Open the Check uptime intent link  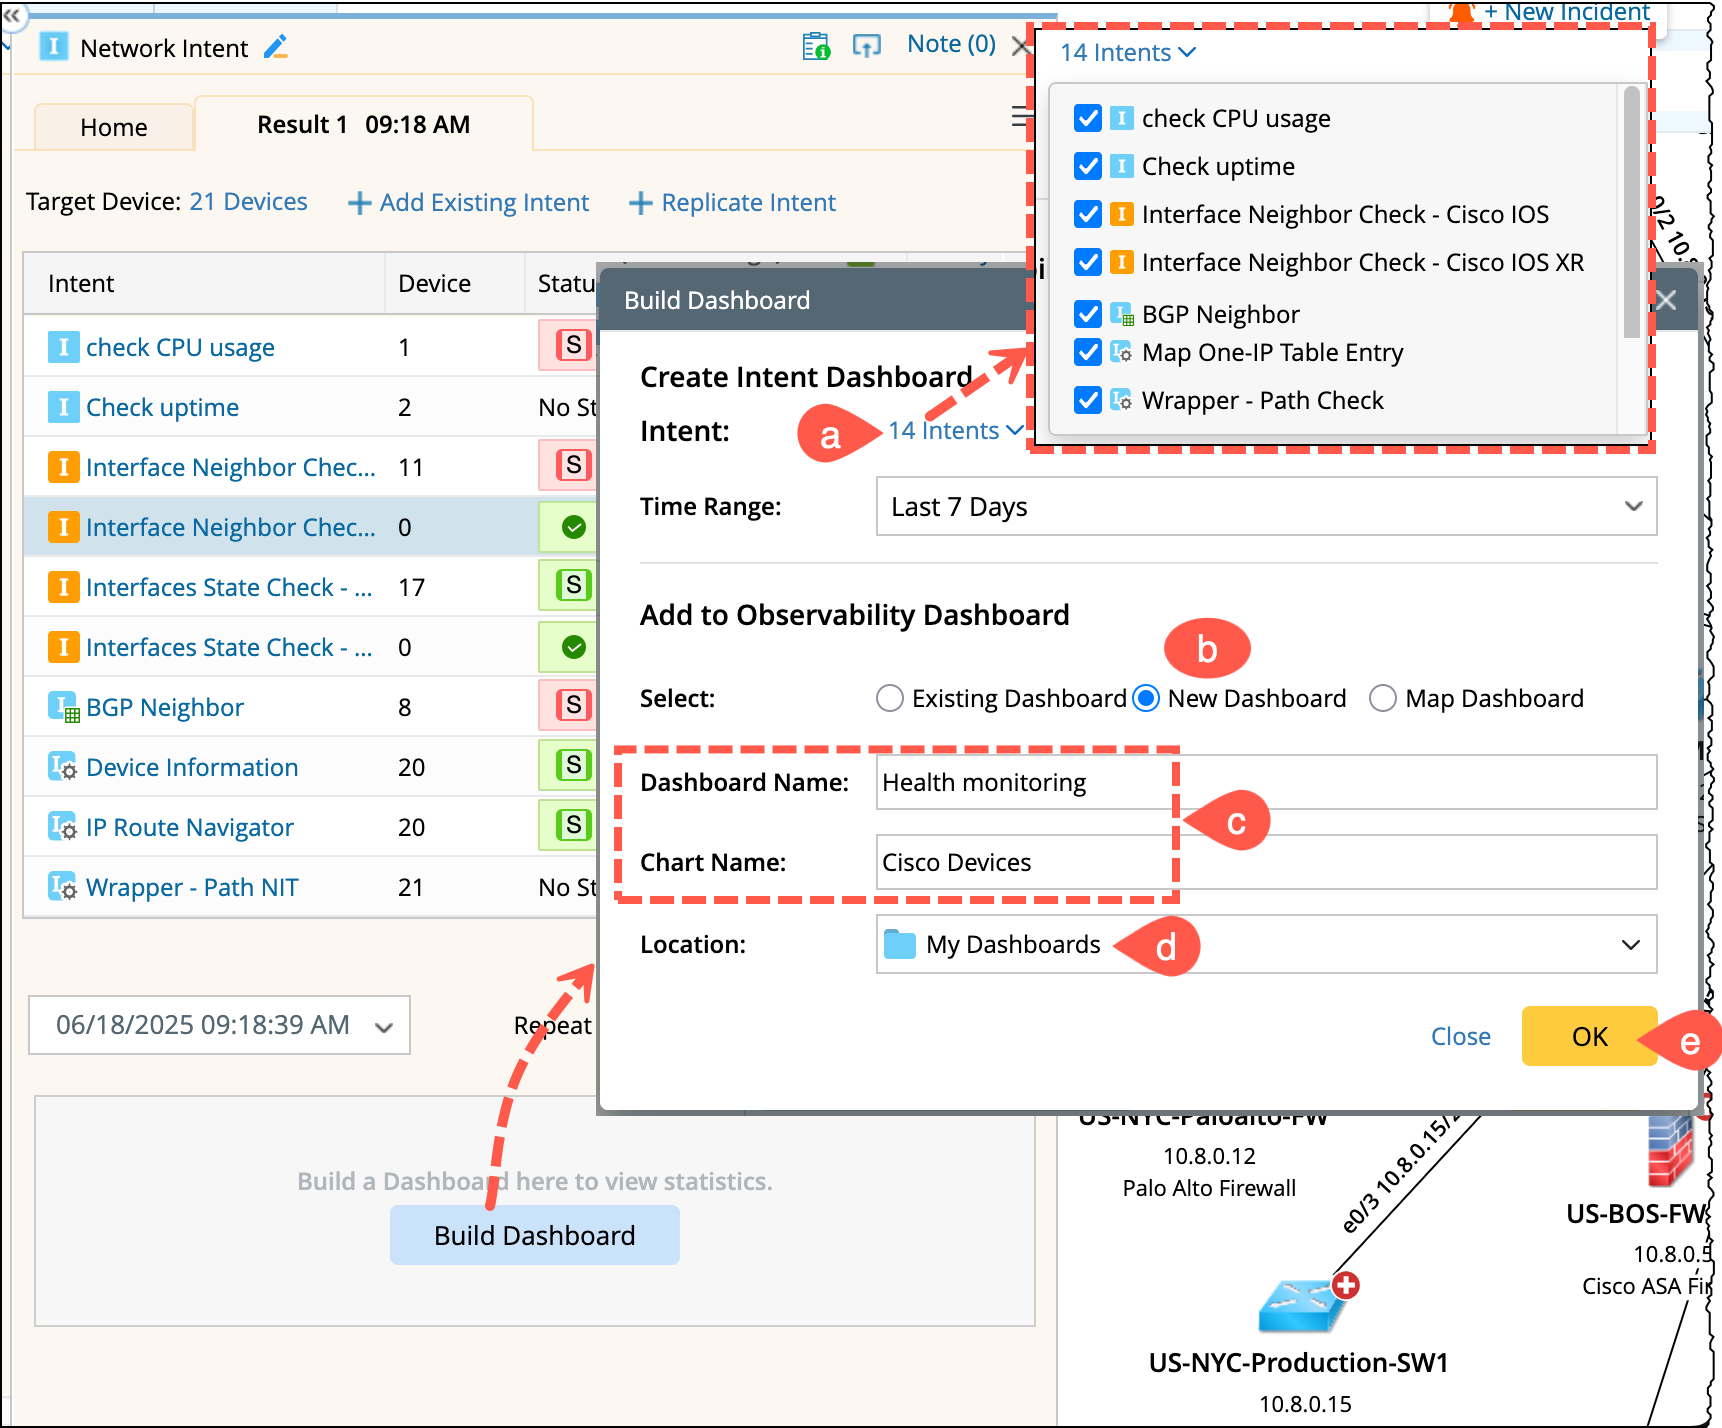tap(162, 407)
